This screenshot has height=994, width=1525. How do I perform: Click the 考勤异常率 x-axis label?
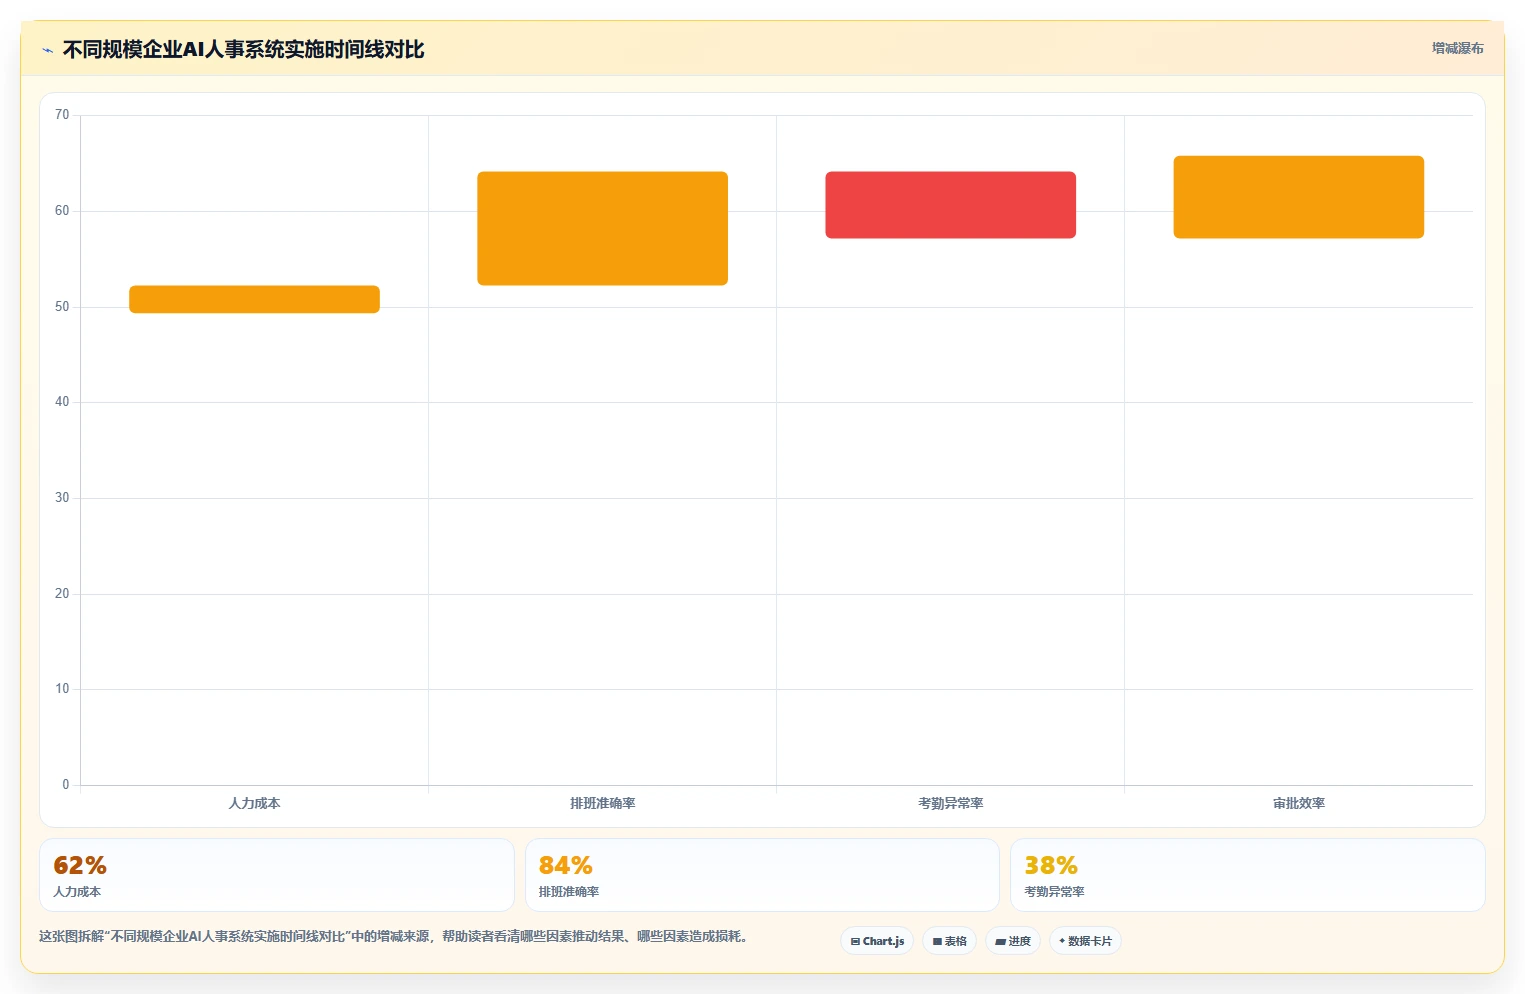pos(950,803)
